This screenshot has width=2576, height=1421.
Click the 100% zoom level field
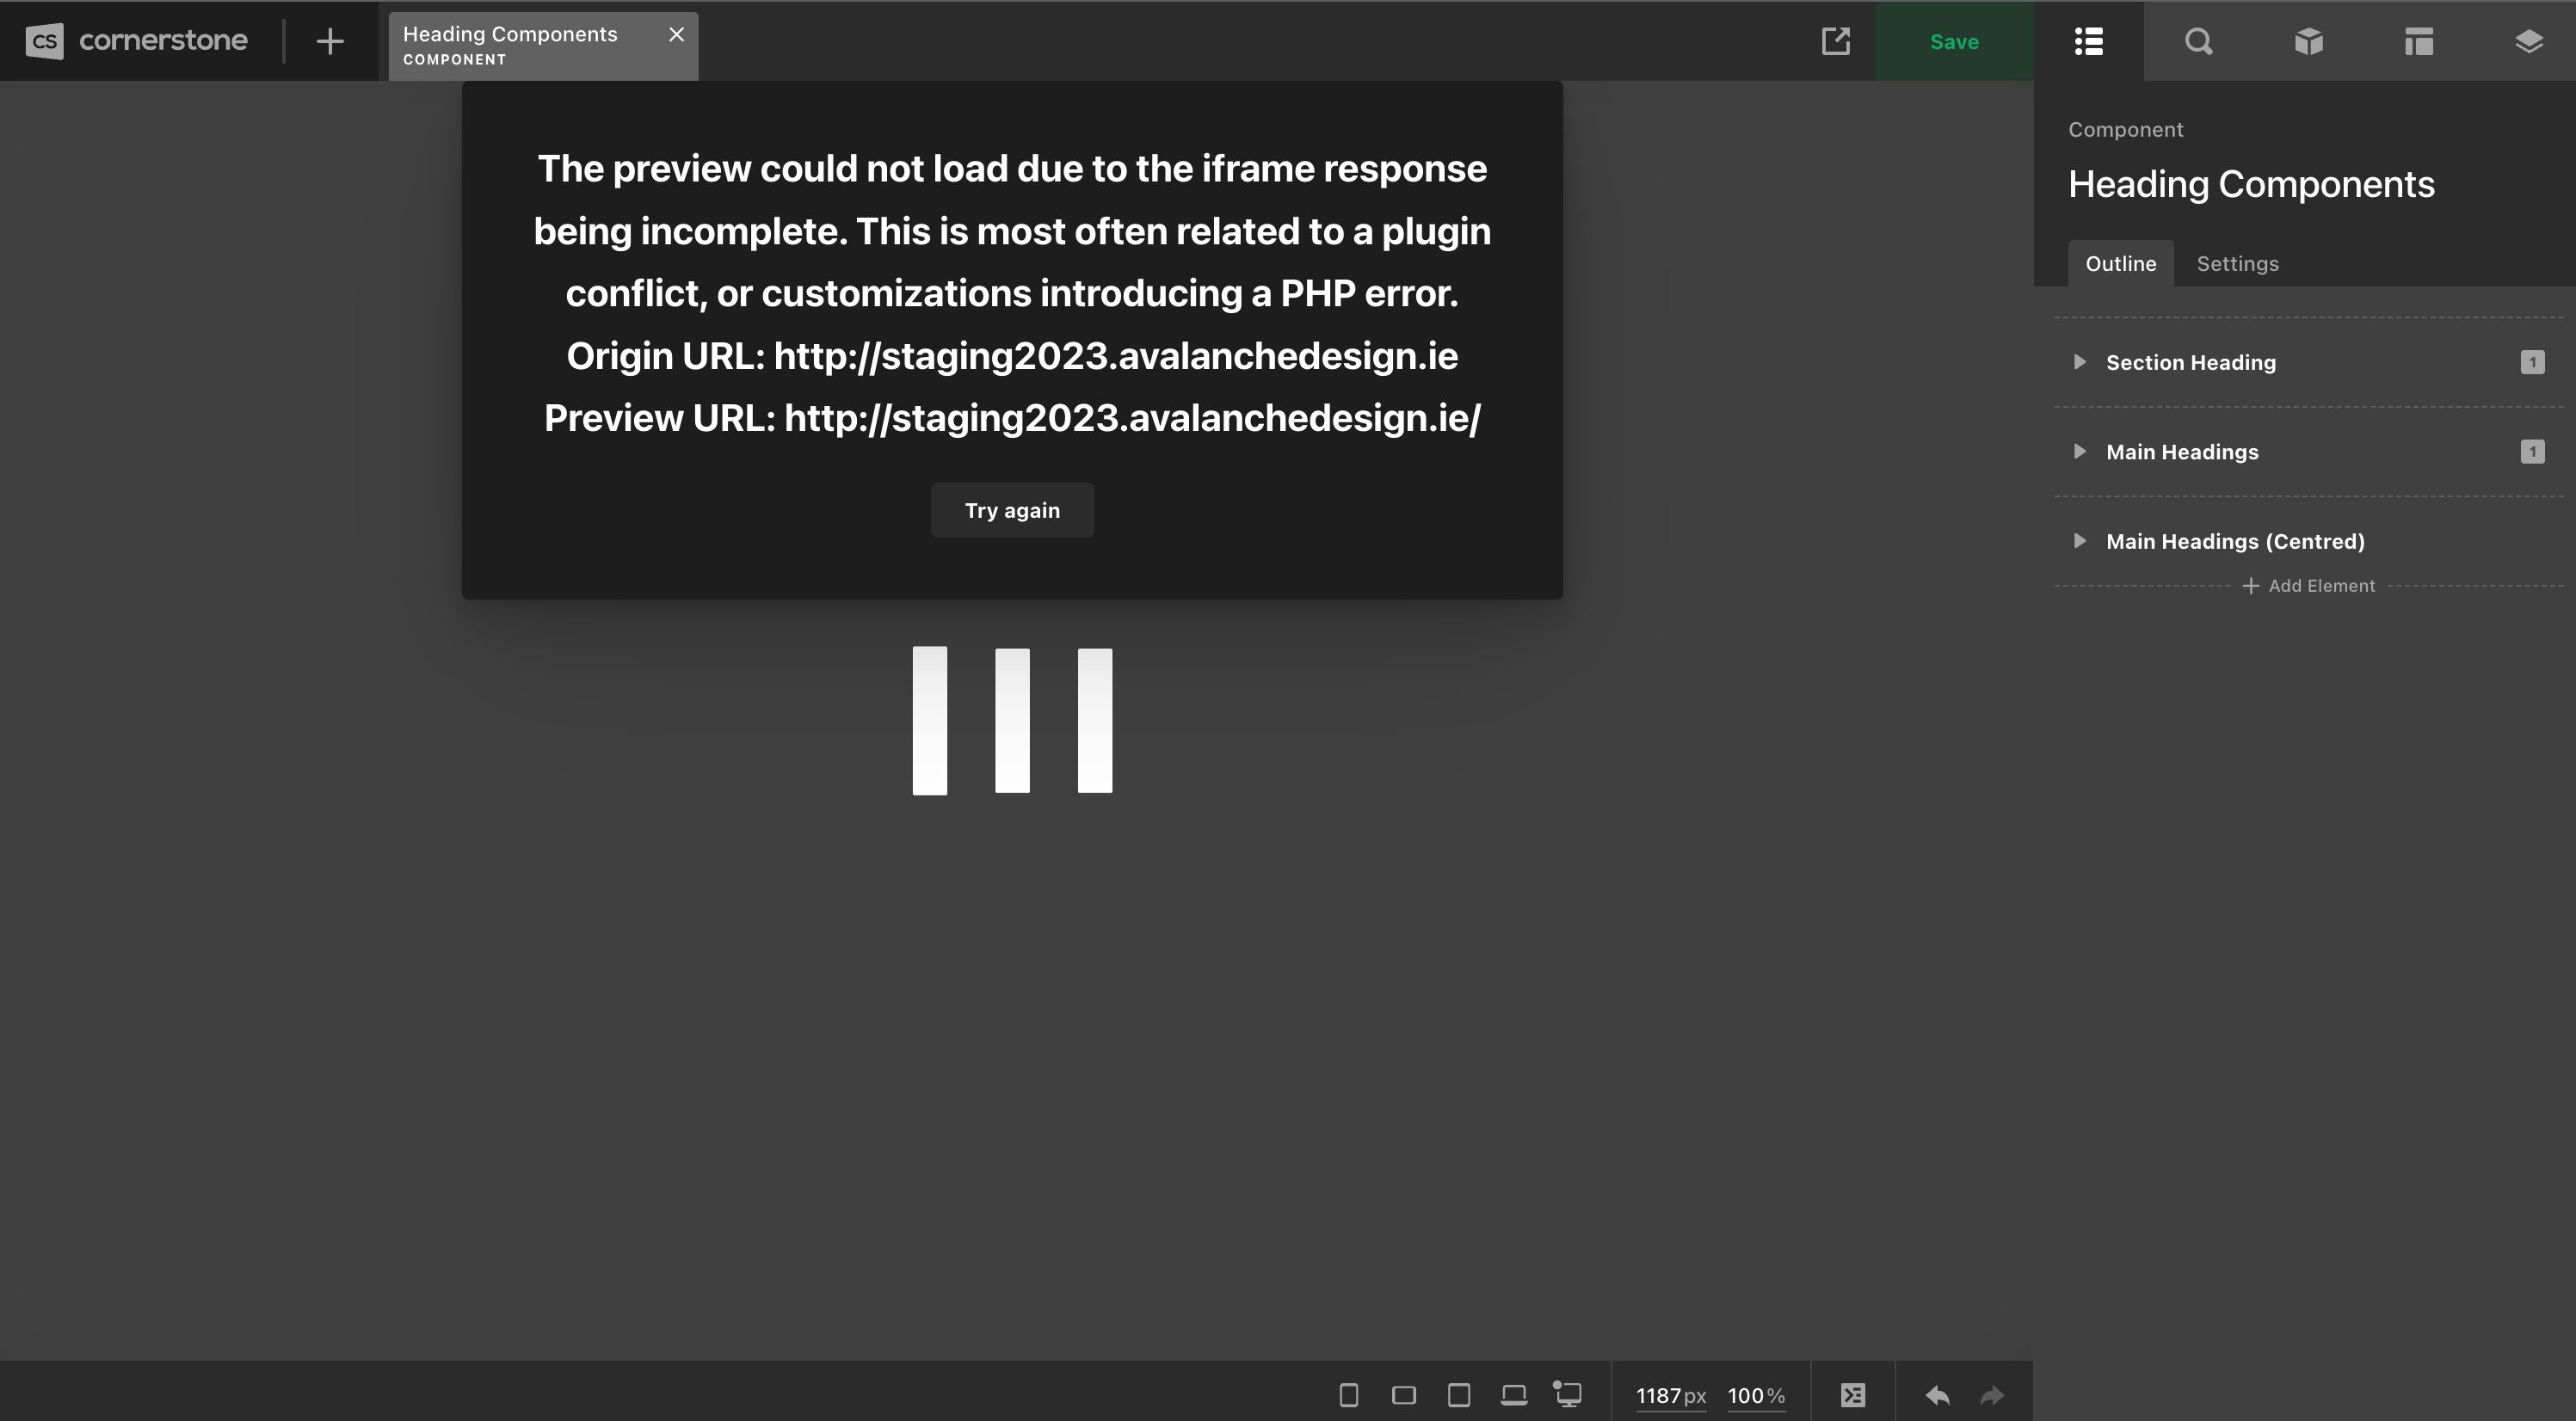(1754, 1395)
